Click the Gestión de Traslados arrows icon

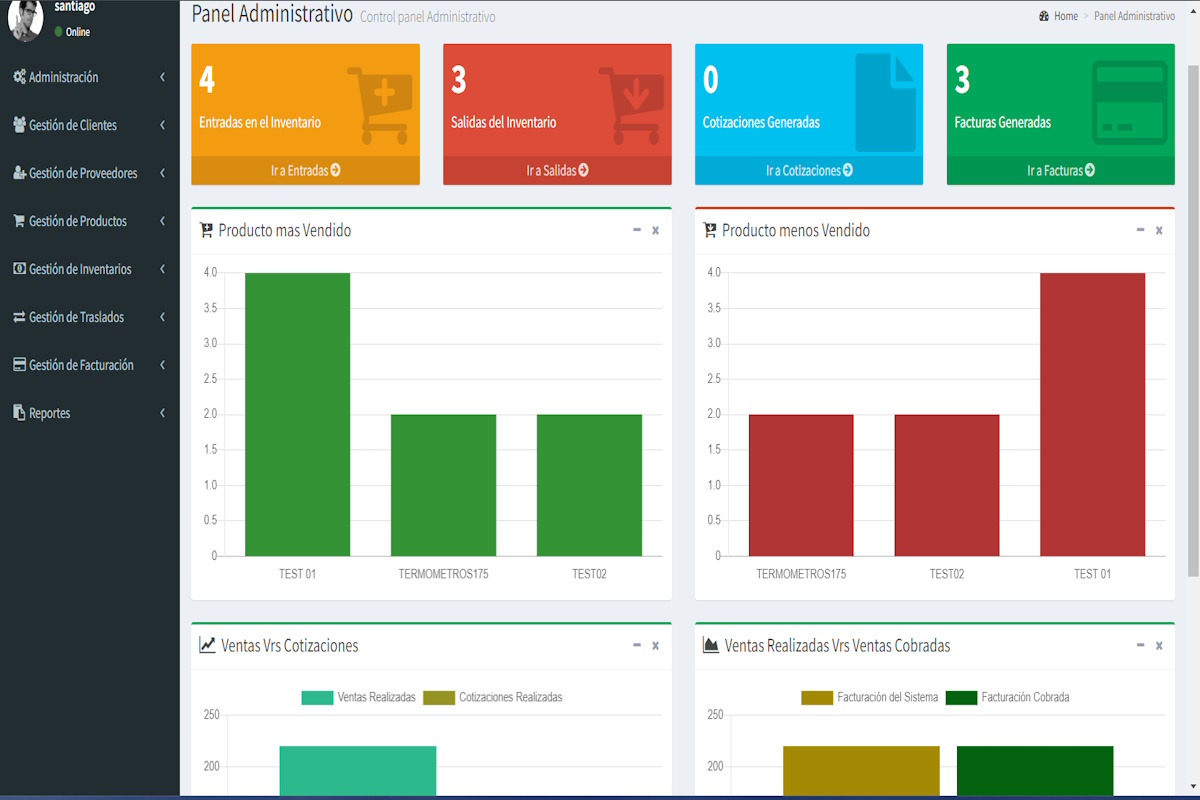coord(19,317)
